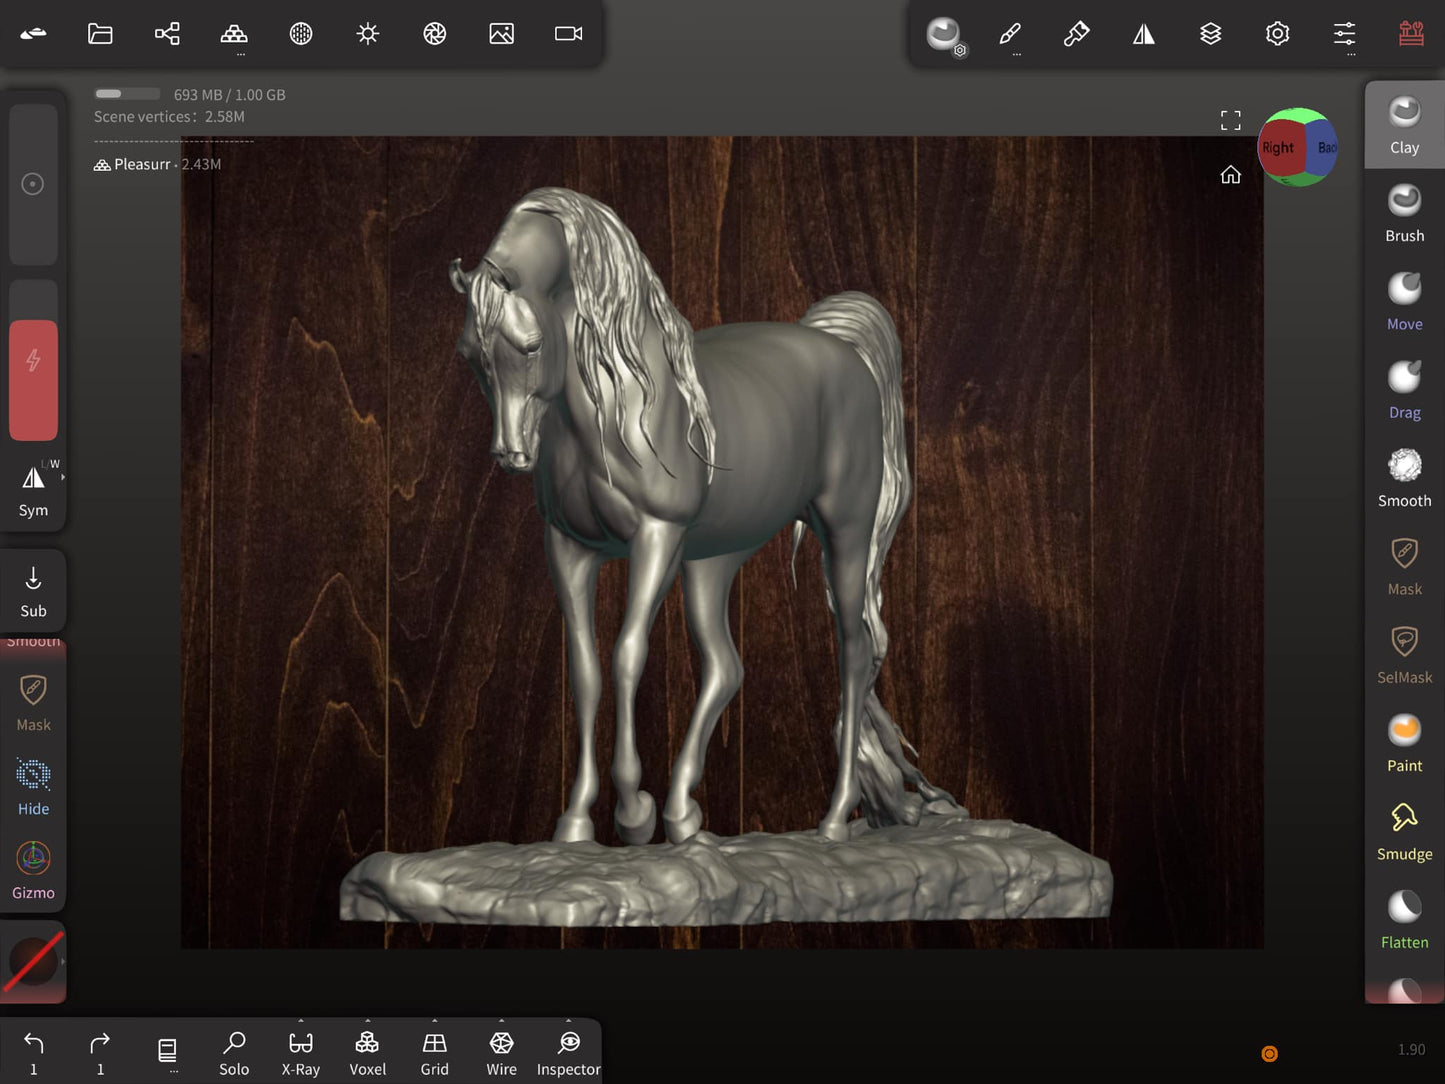Toggle Solo mode
This screenshot has height=1084, width=1445.
click(x=234, y=1054)
